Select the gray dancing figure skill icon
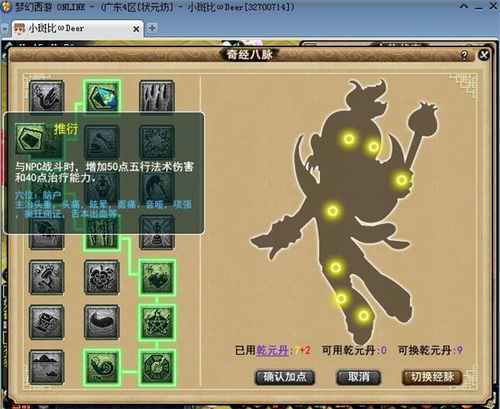The width and height of the screenshot is (500, 409). pos(46,277)
